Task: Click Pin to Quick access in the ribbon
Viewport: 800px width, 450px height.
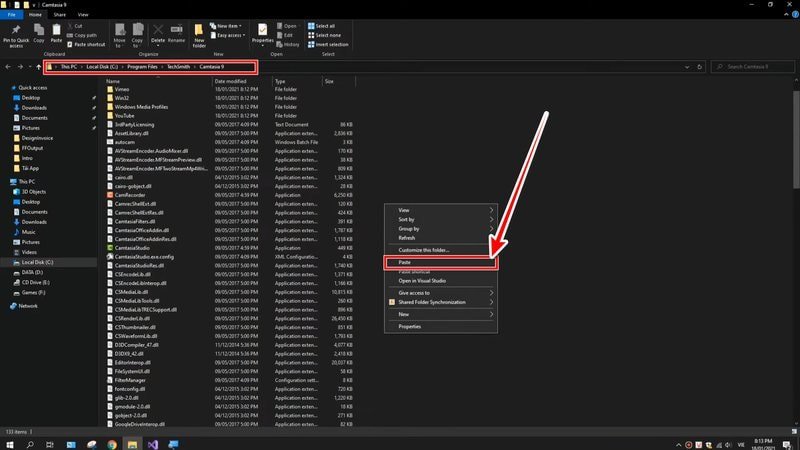Action: pos(16,36)
